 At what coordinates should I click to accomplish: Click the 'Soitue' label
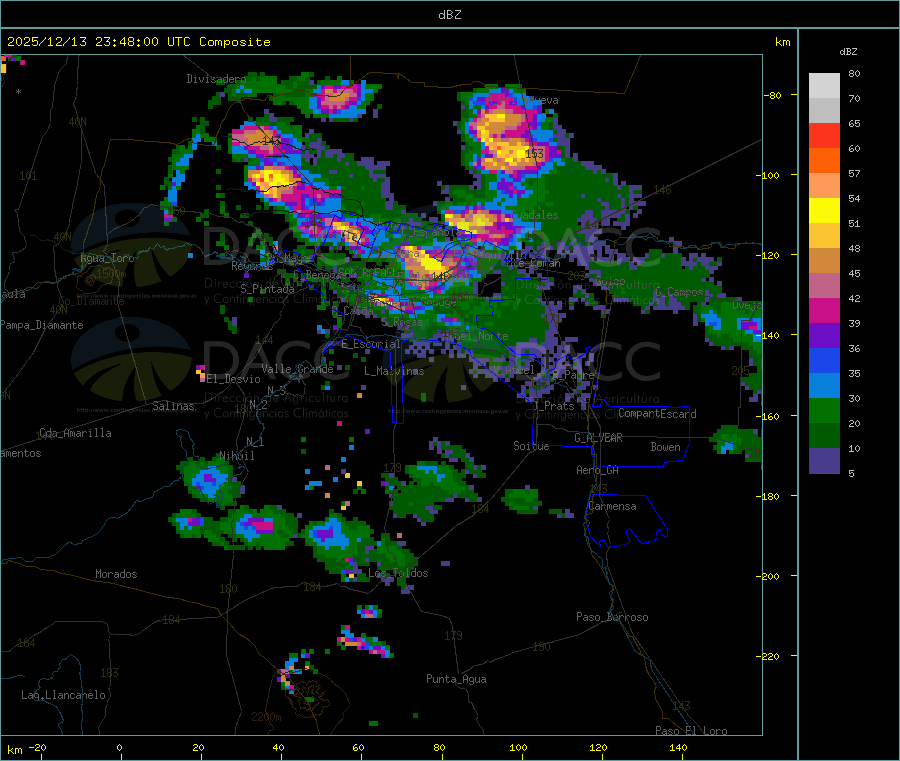click(x=531, y=446)
